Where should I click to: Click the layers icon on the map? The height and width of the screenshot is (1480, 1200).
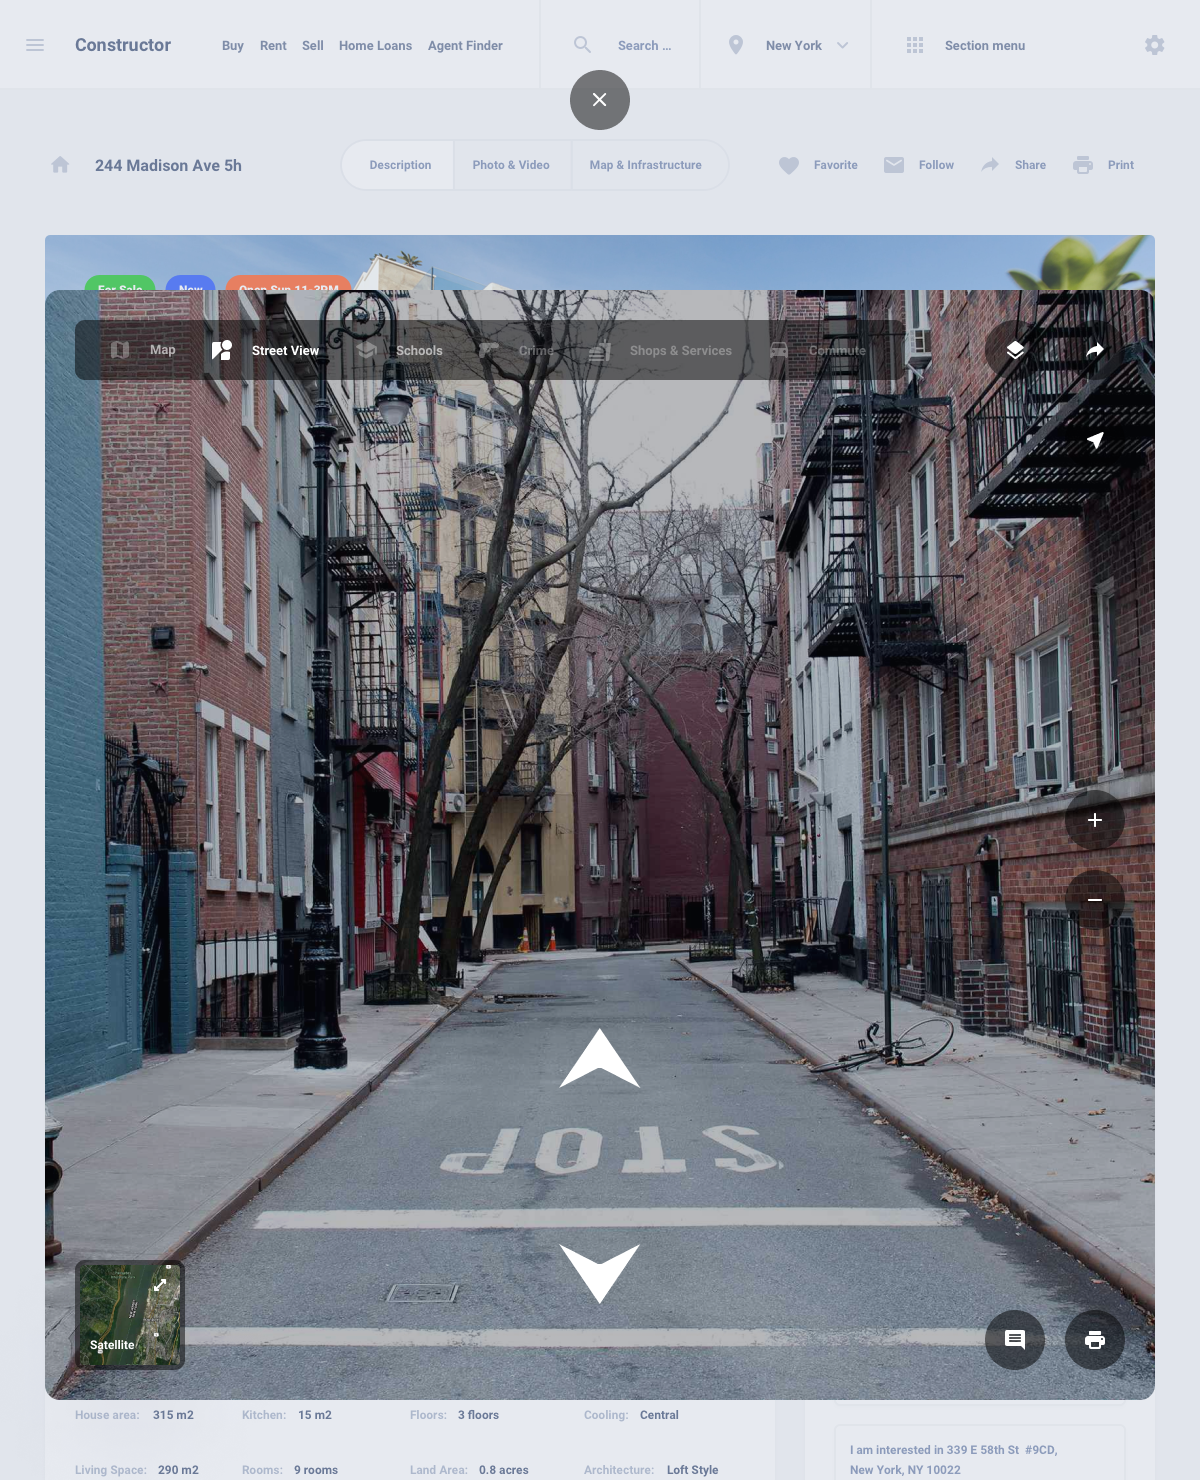click(1015, 350)
